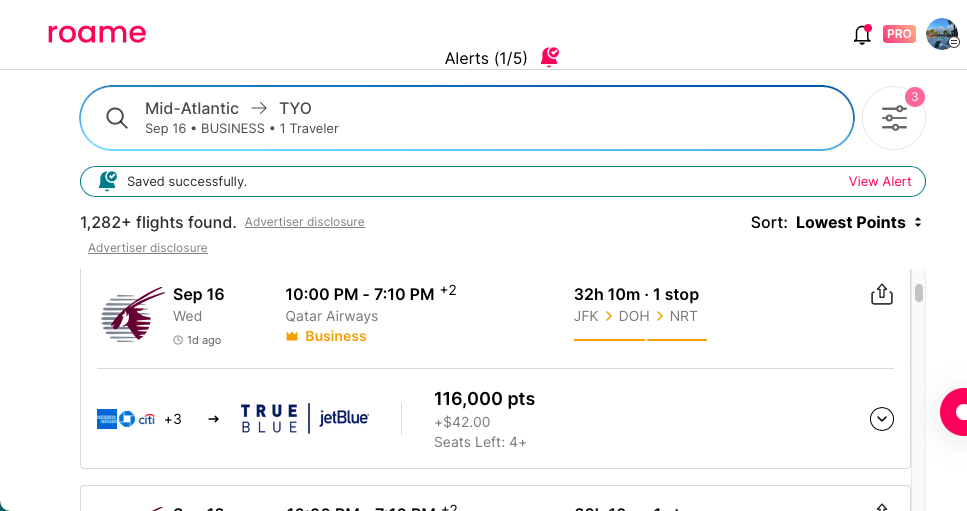Click the roame logo
967x511 pixels.
97,33
